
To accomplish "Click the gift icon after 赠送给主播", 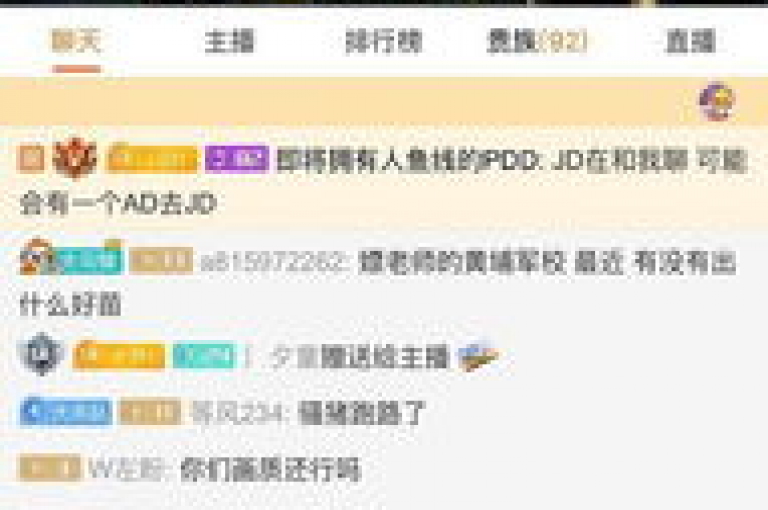I will [480, 356].
